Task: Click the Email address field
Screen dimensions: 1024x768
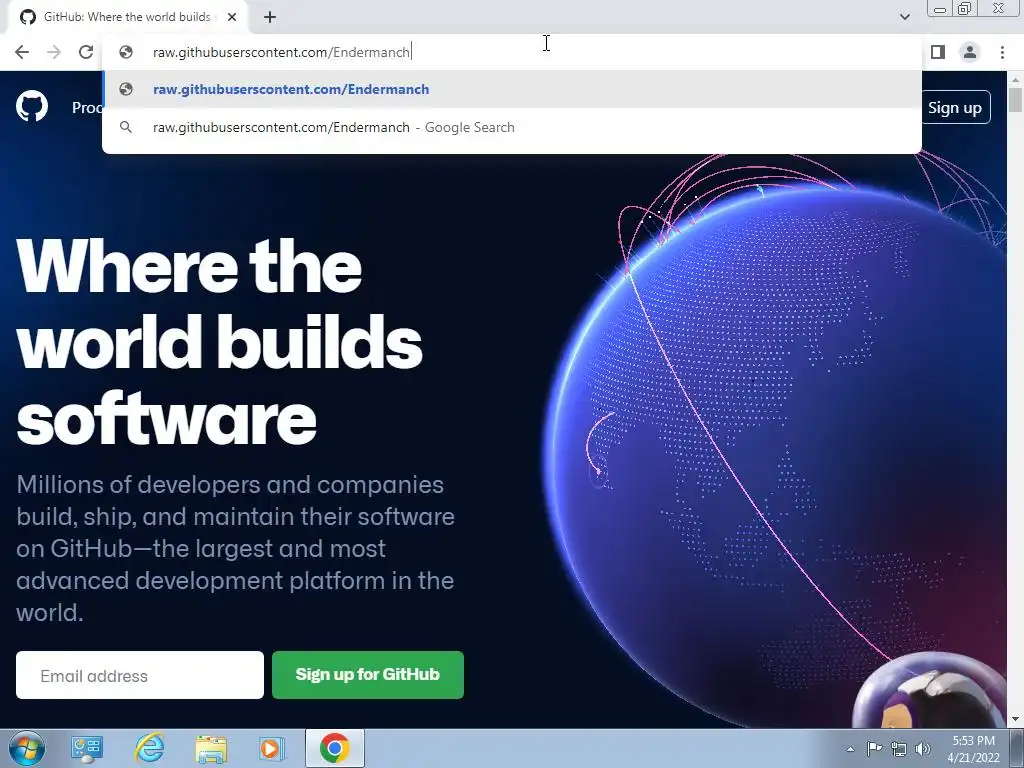Action: pyautogui.click(x=140, y=675)
